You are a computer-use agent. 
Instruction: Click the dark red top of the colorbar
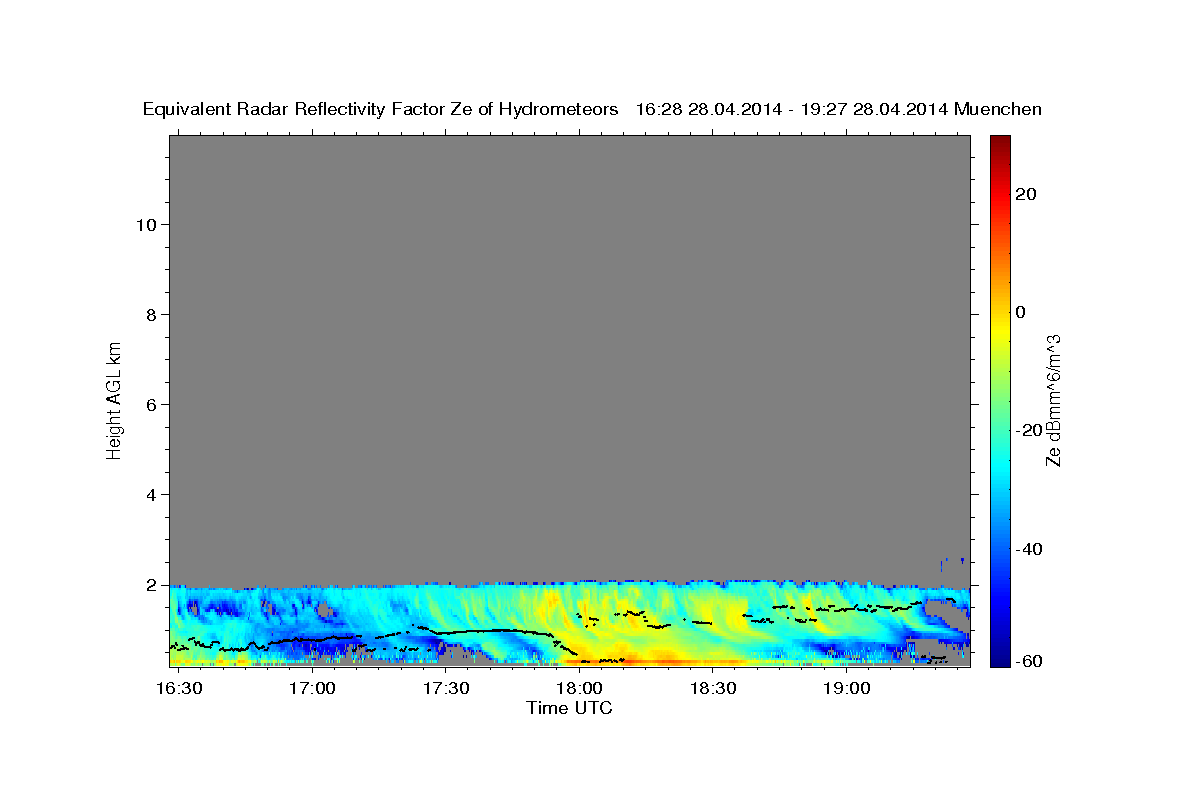click(x=1000, y=143)
